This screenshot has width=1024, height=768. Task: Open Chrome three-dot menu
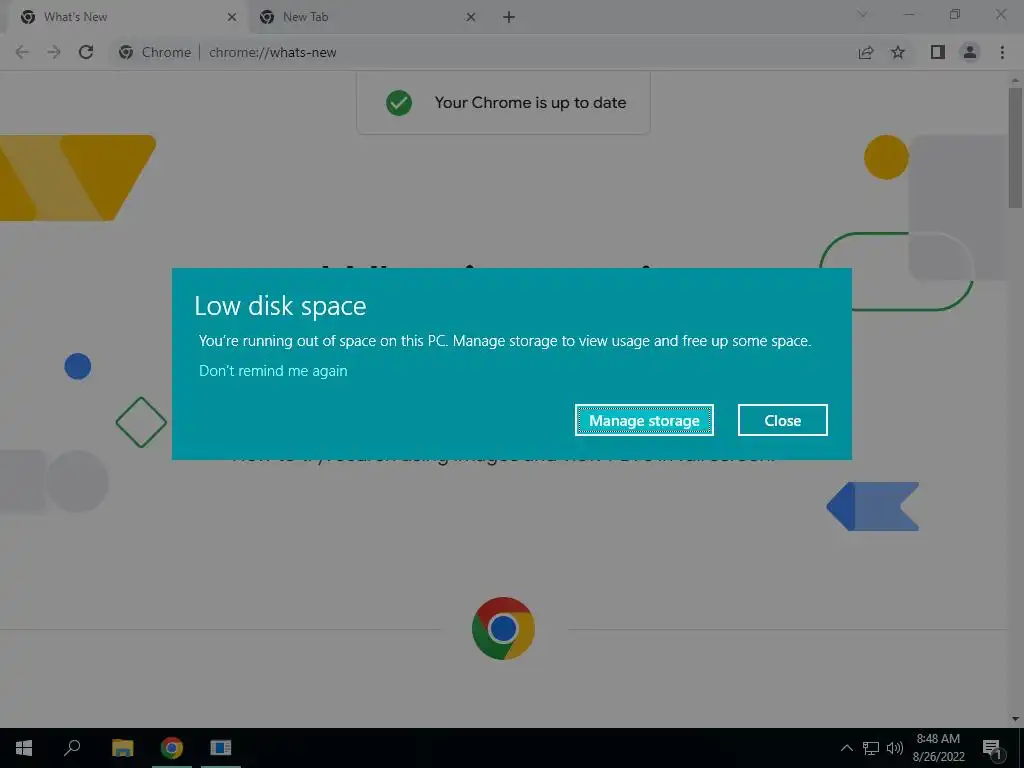coord(1002,52)
